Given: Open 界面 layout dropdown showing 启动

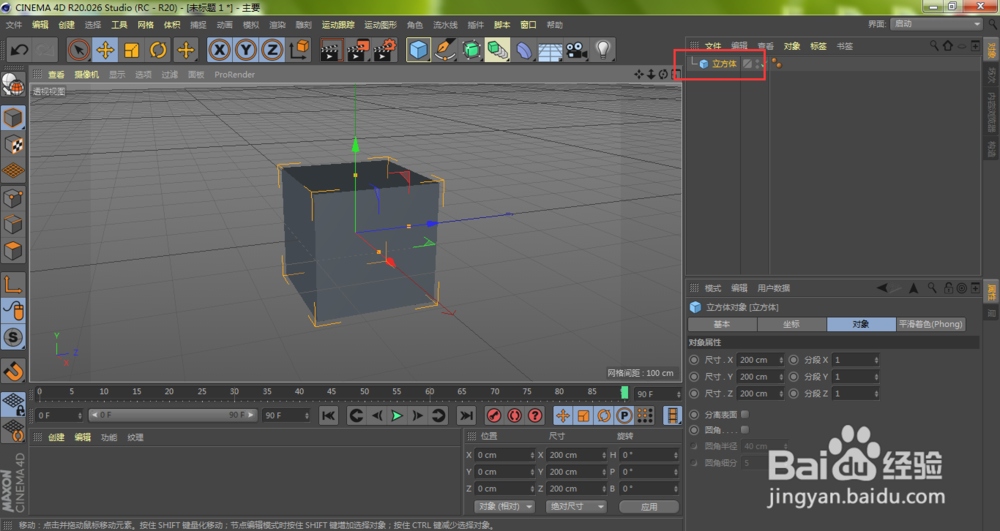Looking at the screenshot, I should pos(936,24).
